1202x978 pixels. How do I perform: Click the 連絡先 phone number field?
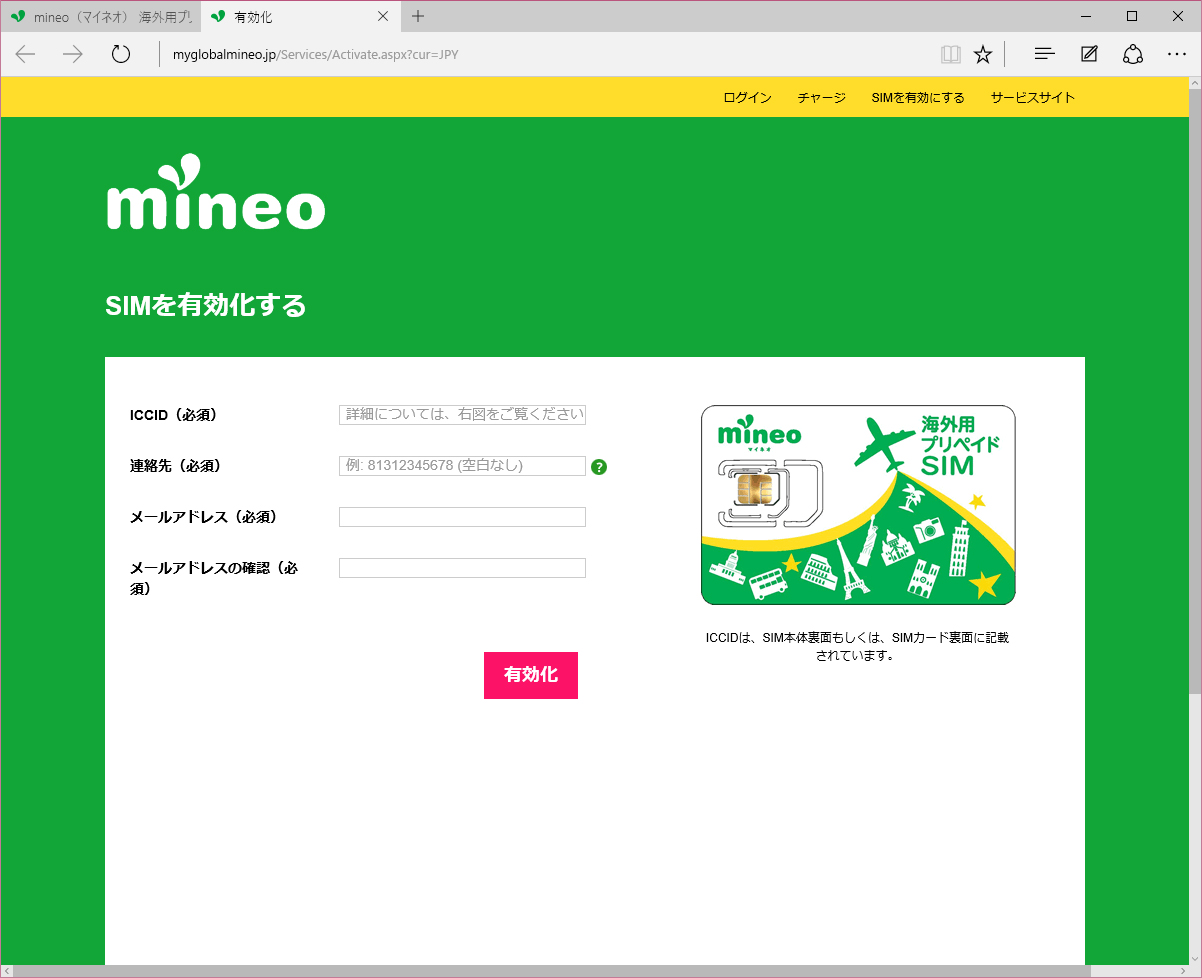click(x=462, y=465)
